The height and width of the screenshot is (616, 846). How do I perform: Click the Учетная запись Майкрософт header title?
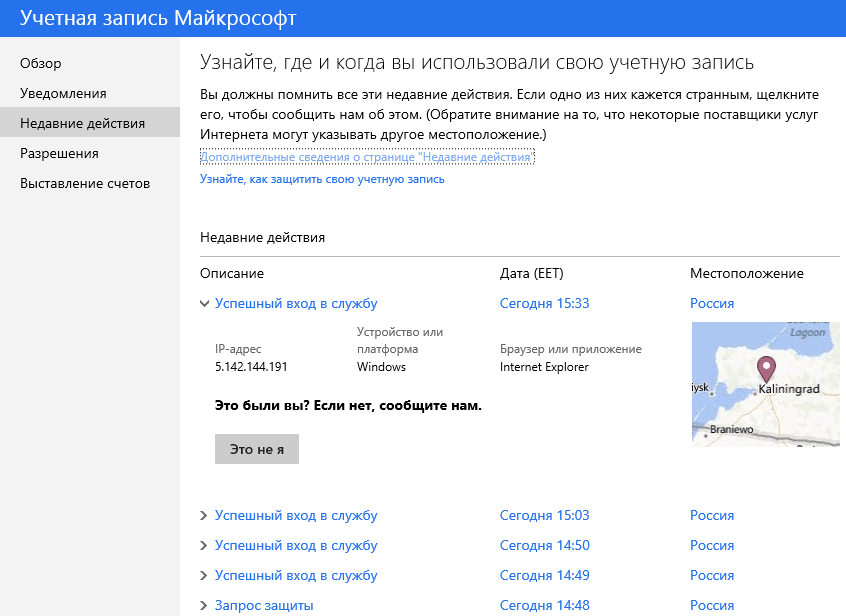158,18
